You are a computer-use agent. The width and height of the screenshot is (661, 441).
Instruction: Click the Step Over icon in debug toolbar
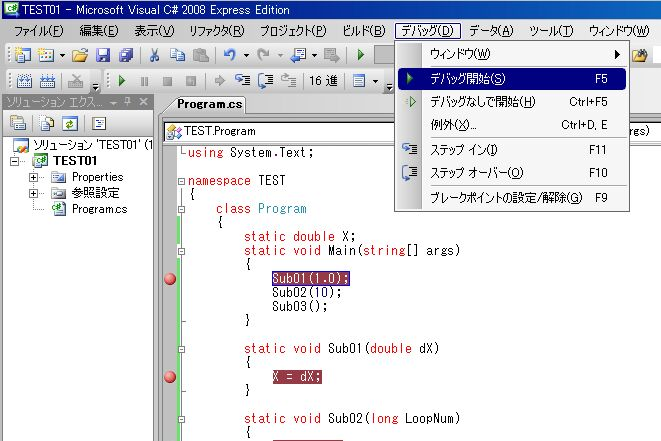click(x=266, y=81)
